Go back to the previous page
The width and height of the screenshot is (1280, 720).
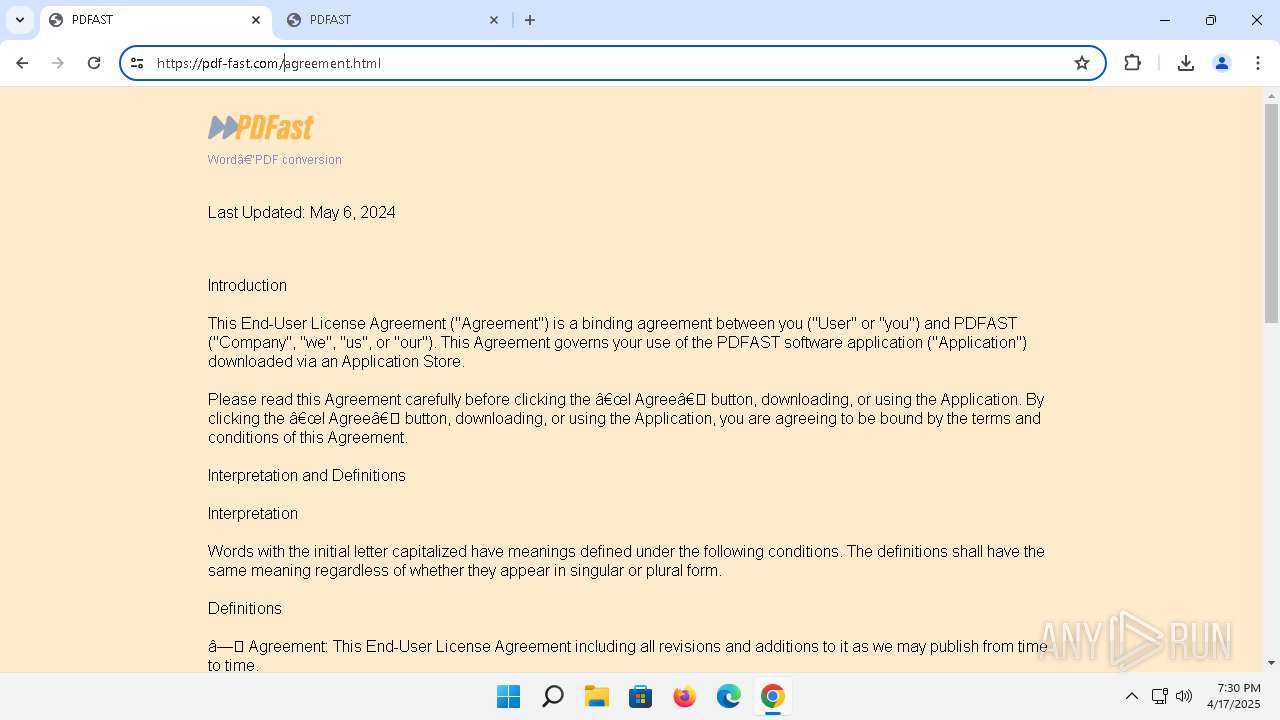[22, 63]
